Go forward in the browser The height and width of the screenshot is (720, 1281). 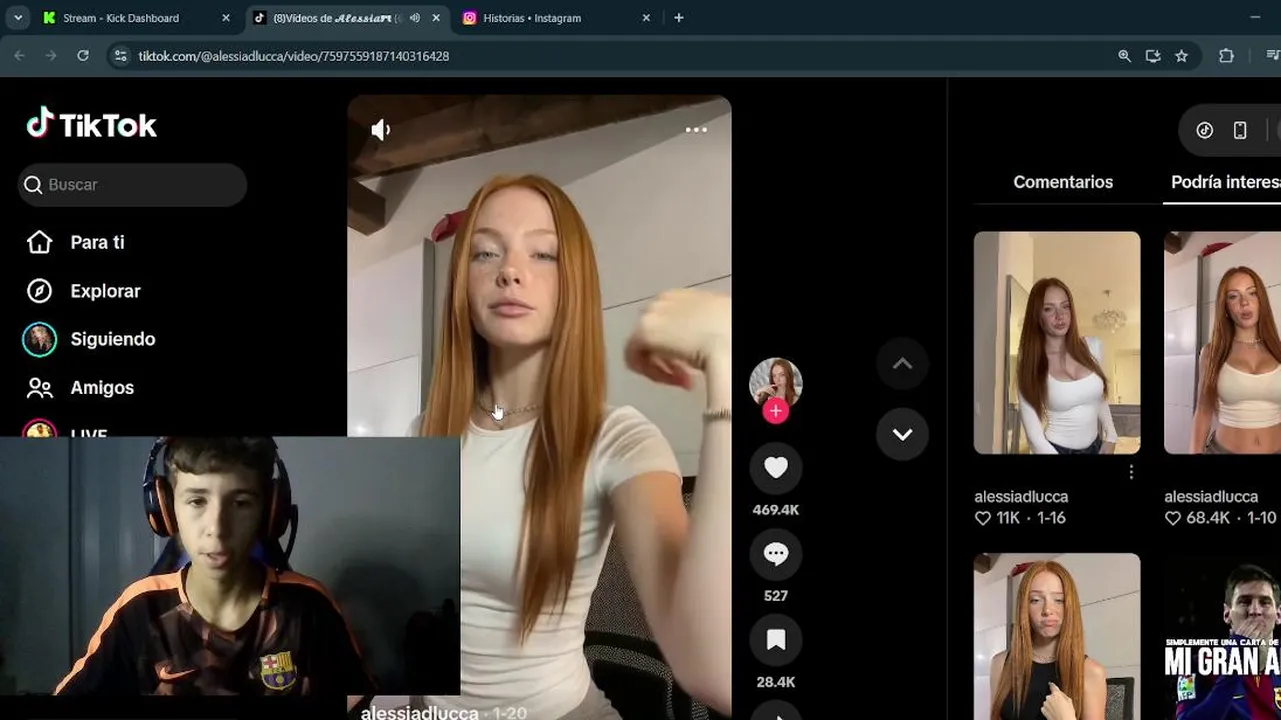pyautogui.click(x=51, y=56)
